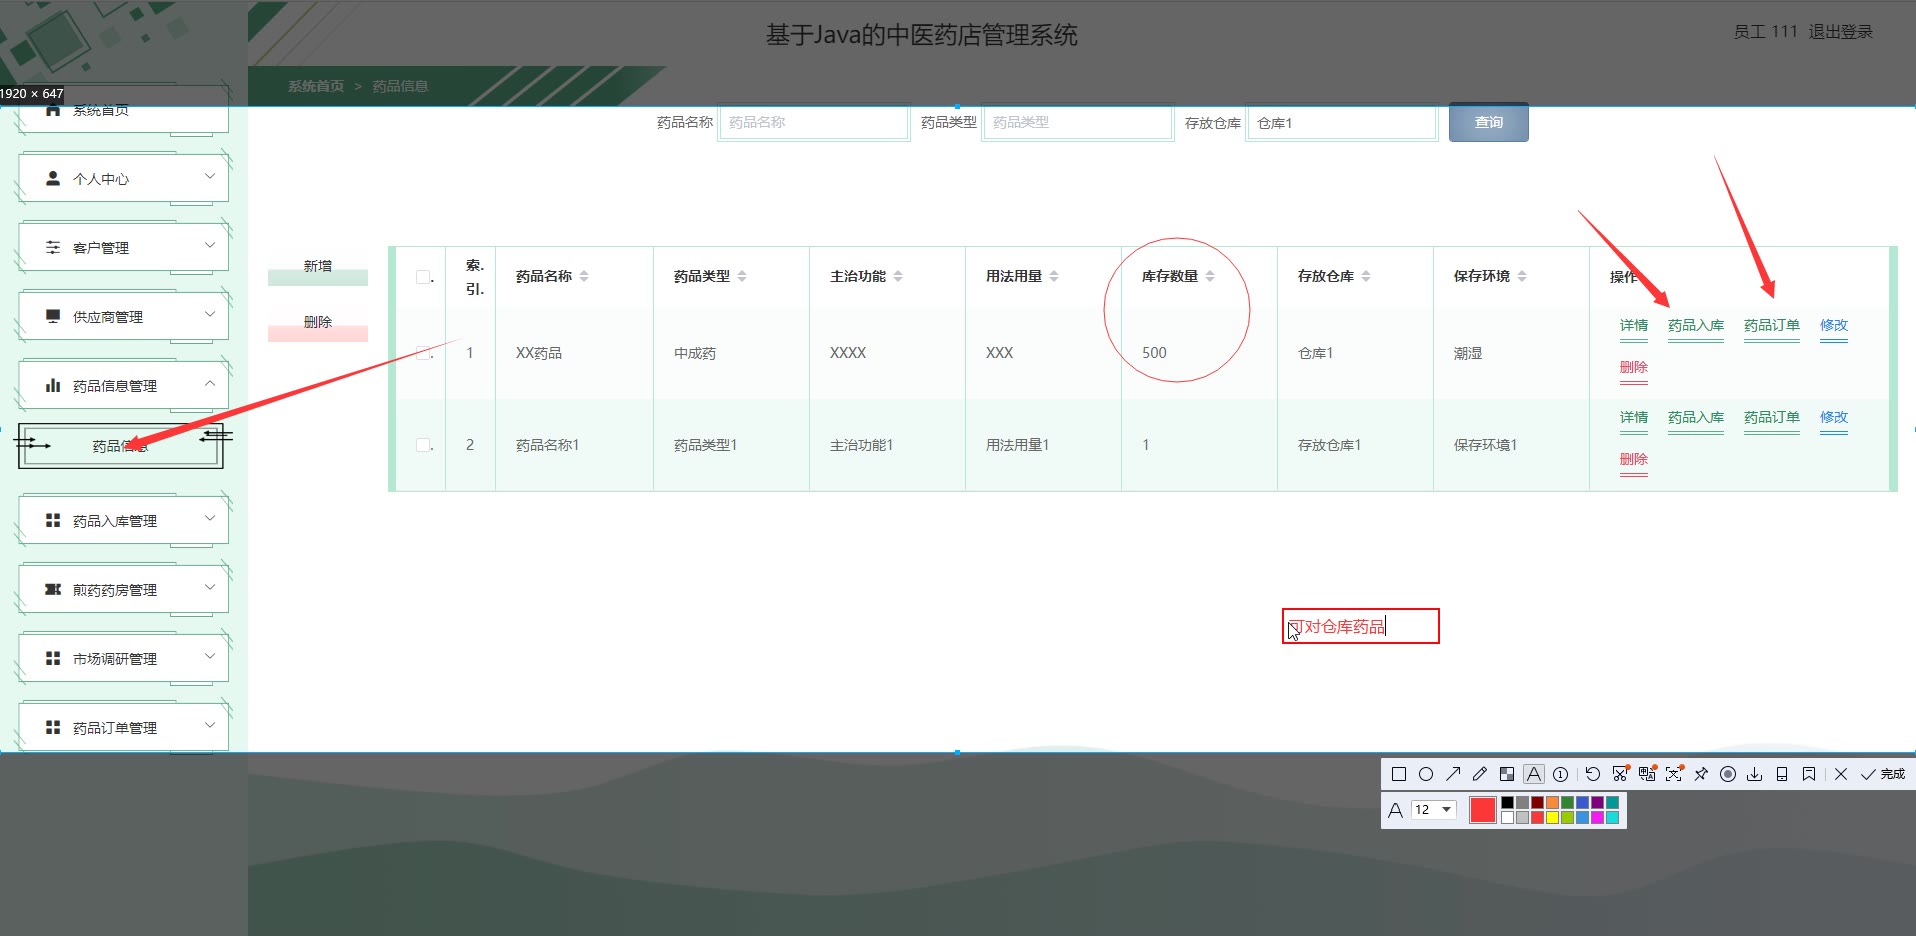Click the 查询 search button

(x=1488, y=122)
